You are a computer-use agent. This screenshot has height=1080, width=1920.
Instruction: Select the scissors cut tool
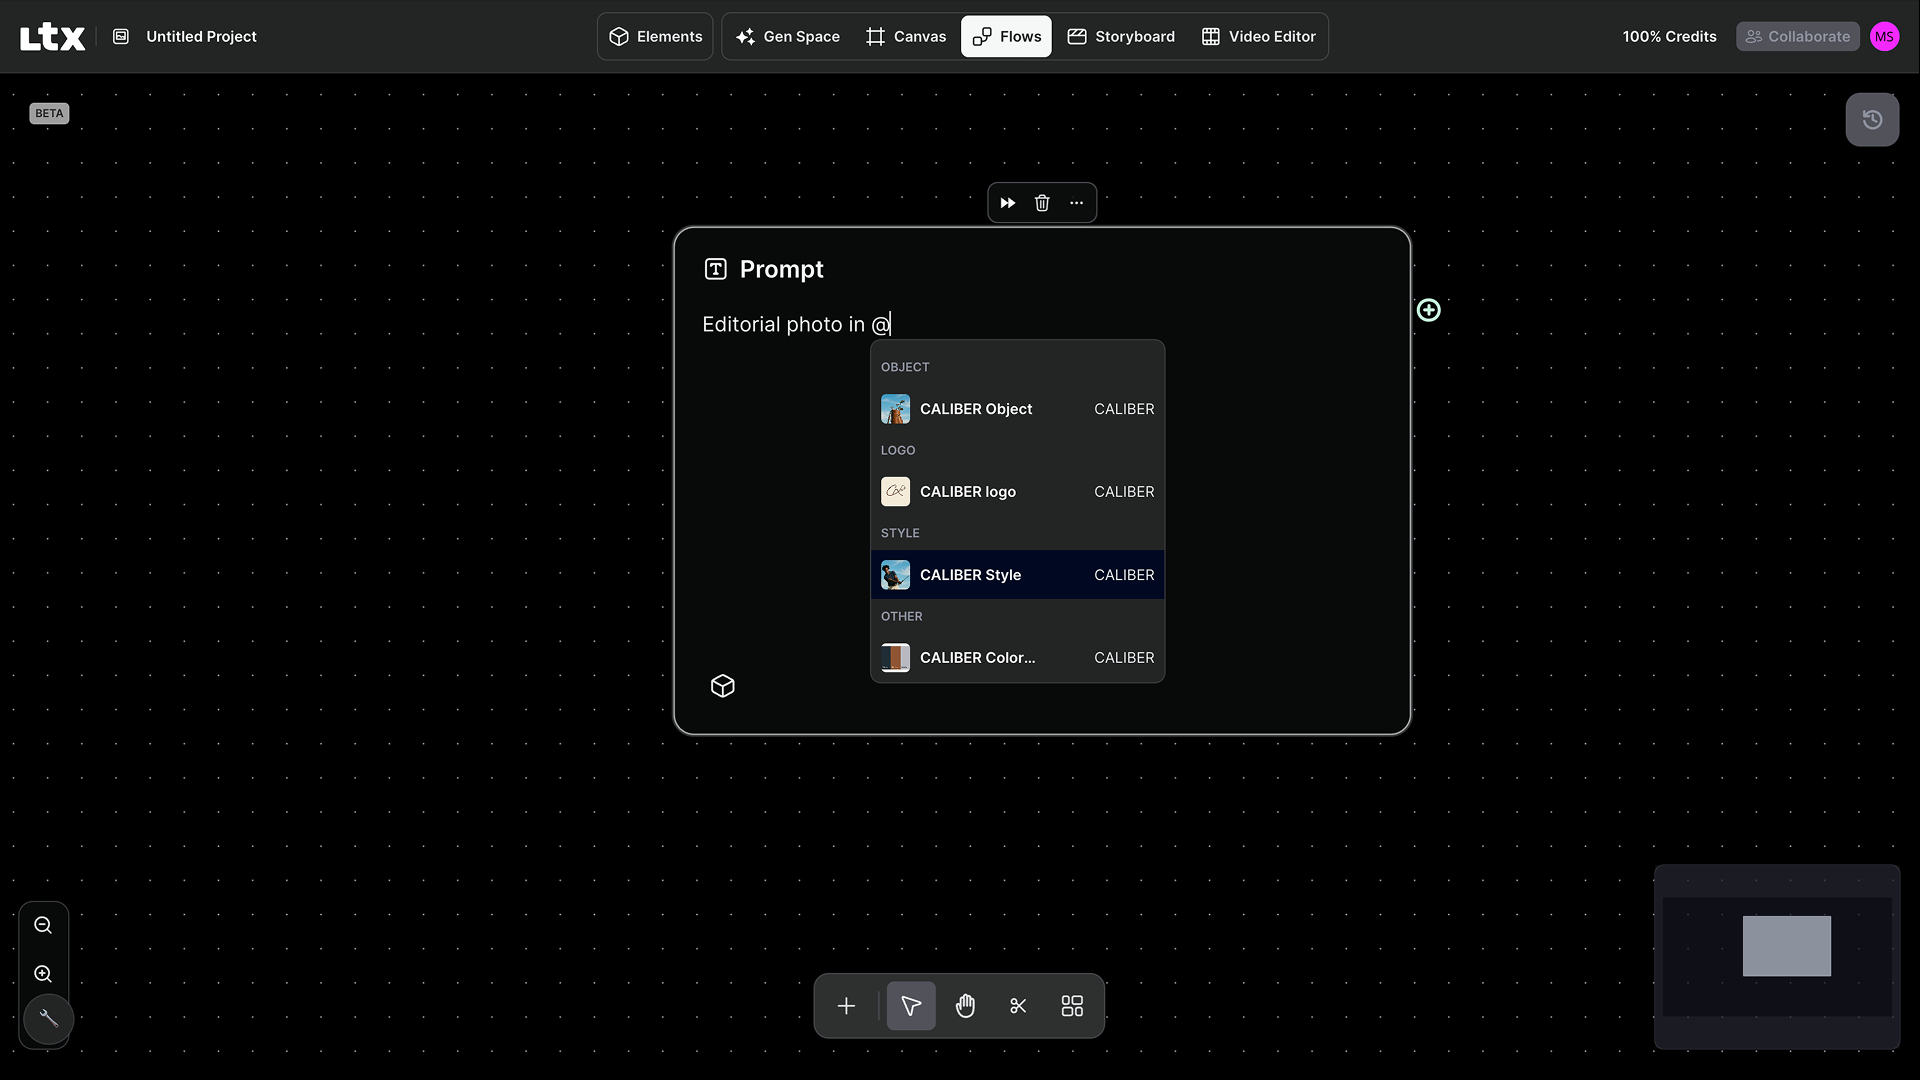(x=1018, y=1006)
